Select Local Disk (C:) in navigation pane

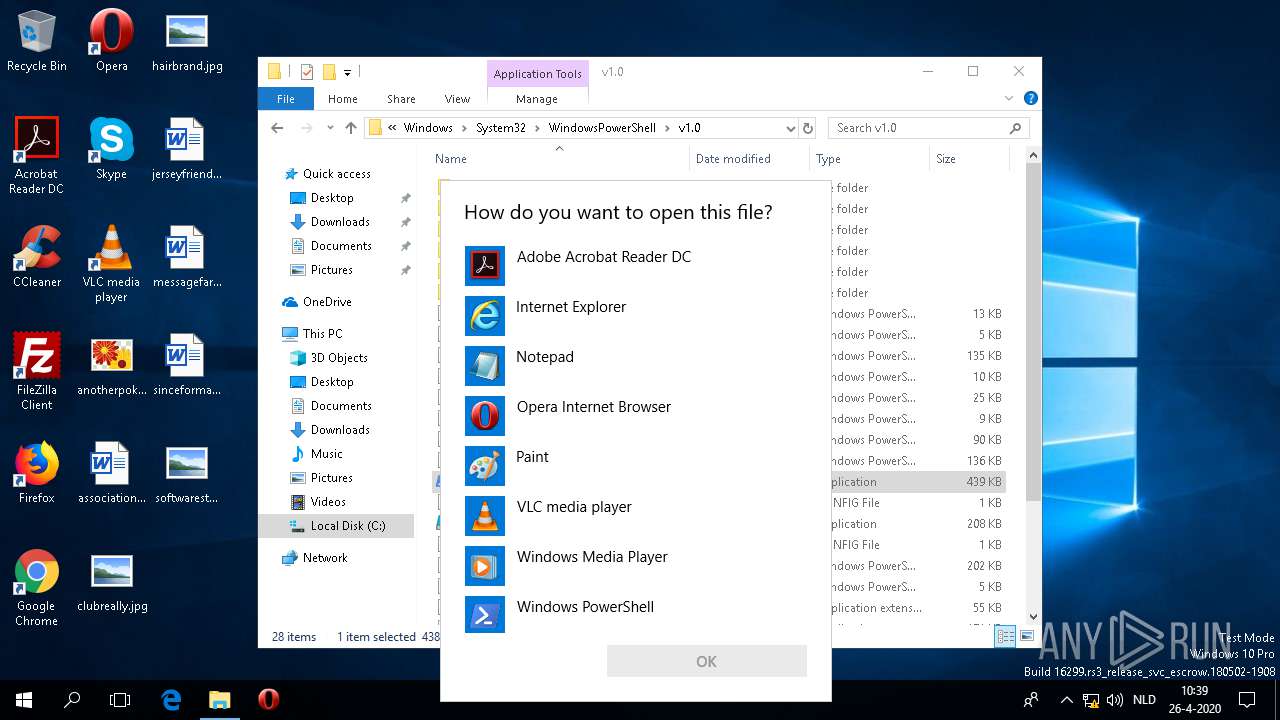click(347, 526)
